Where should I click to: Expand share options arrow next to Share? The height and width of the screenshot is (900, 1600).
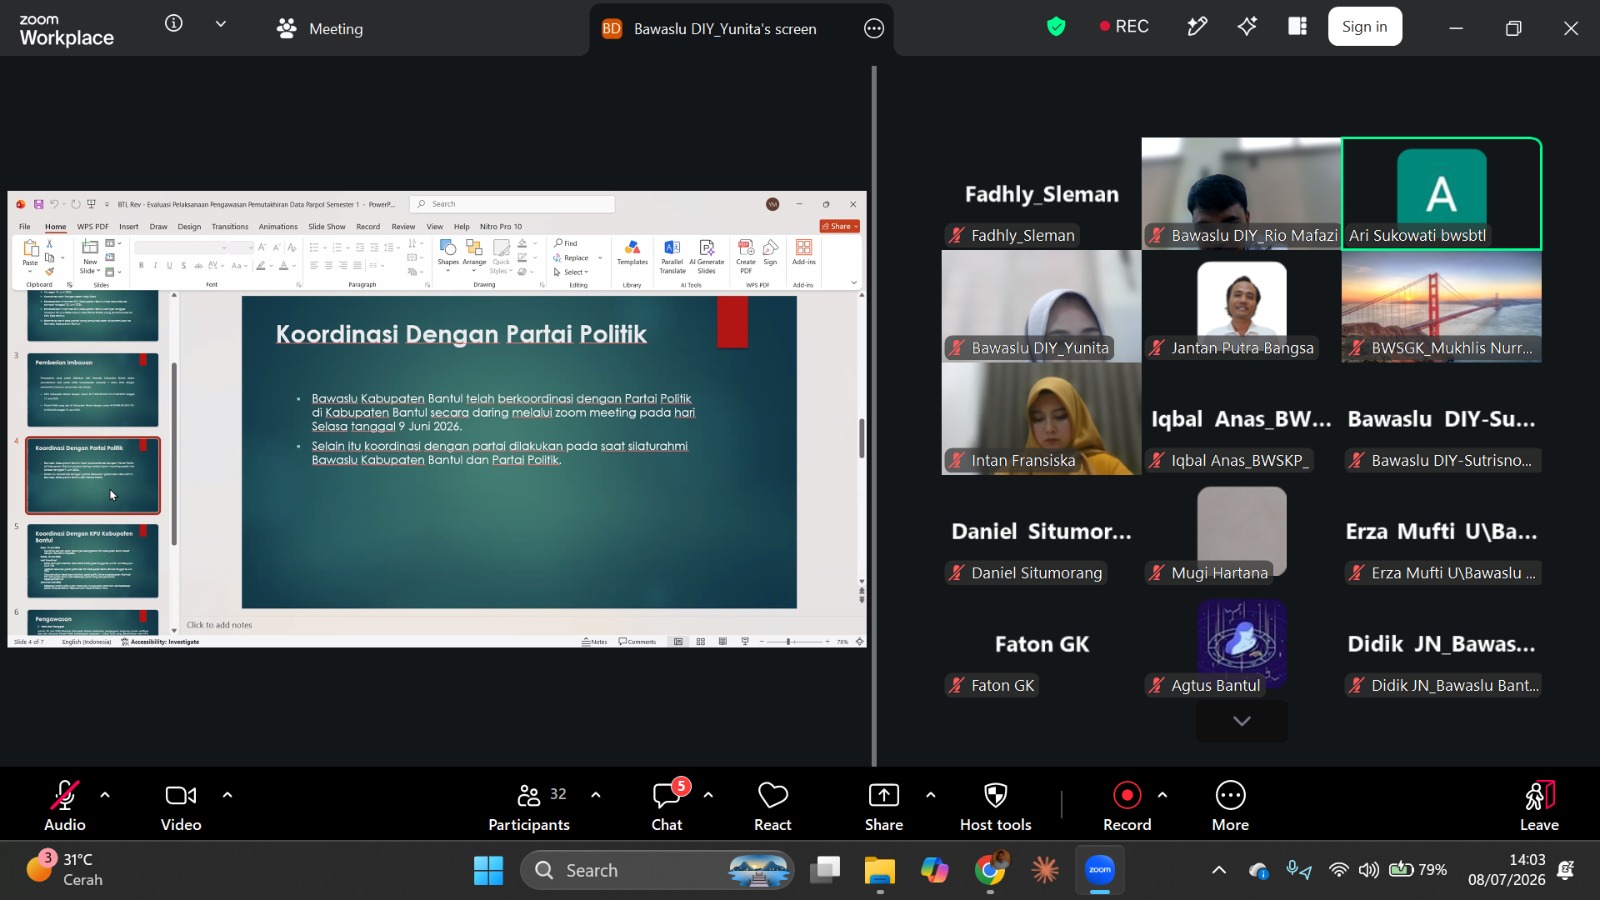(x=931, y=795)
